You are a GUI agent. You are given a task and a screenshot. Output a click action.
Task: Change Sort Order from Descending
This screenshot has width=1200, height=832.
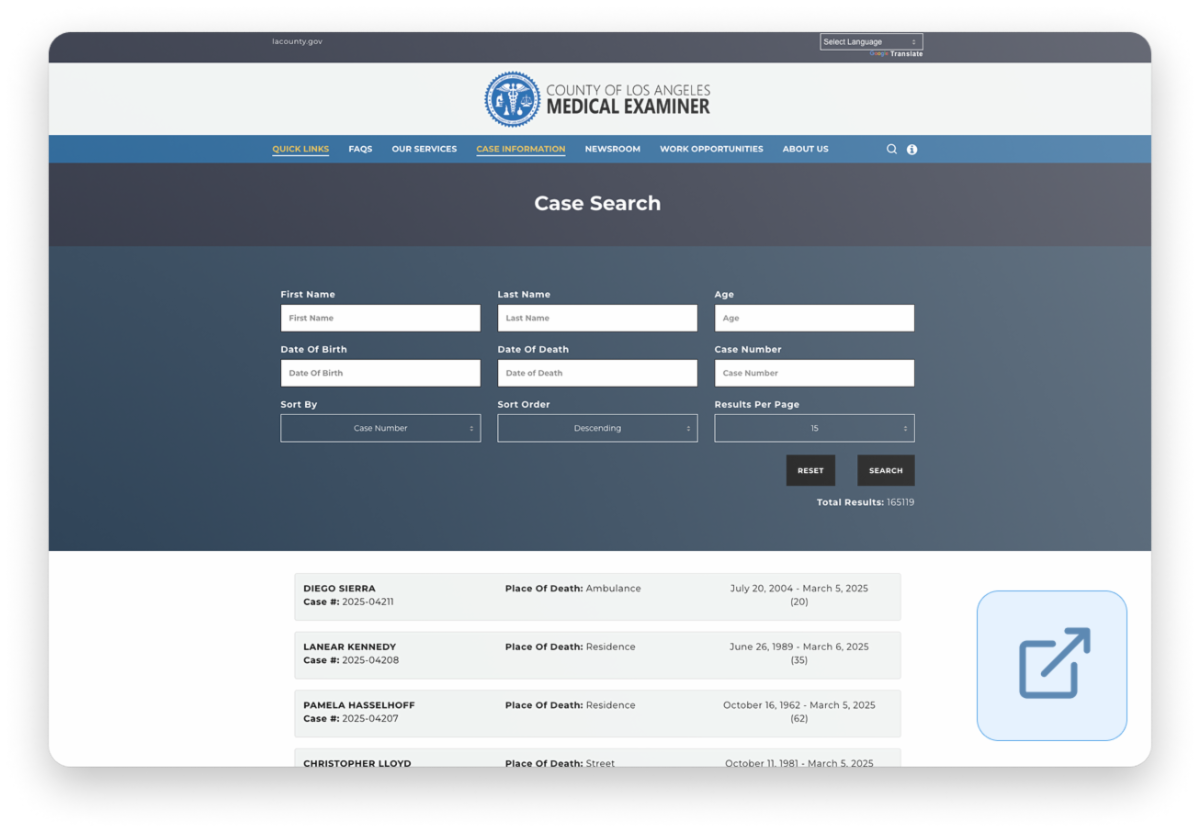point(597,428)
